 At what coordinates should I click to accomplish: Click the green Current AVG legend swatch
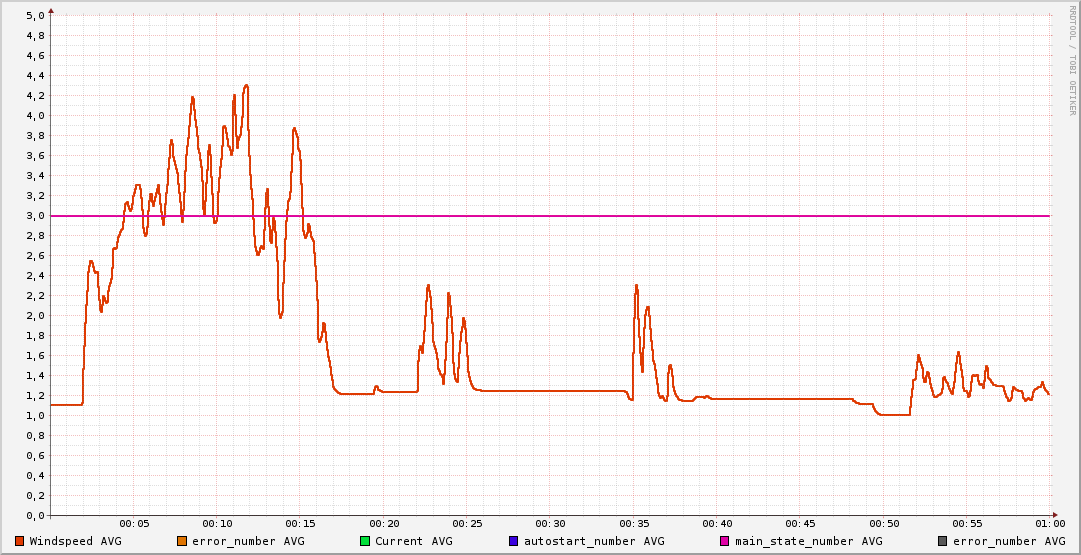[x=365, y=541]
